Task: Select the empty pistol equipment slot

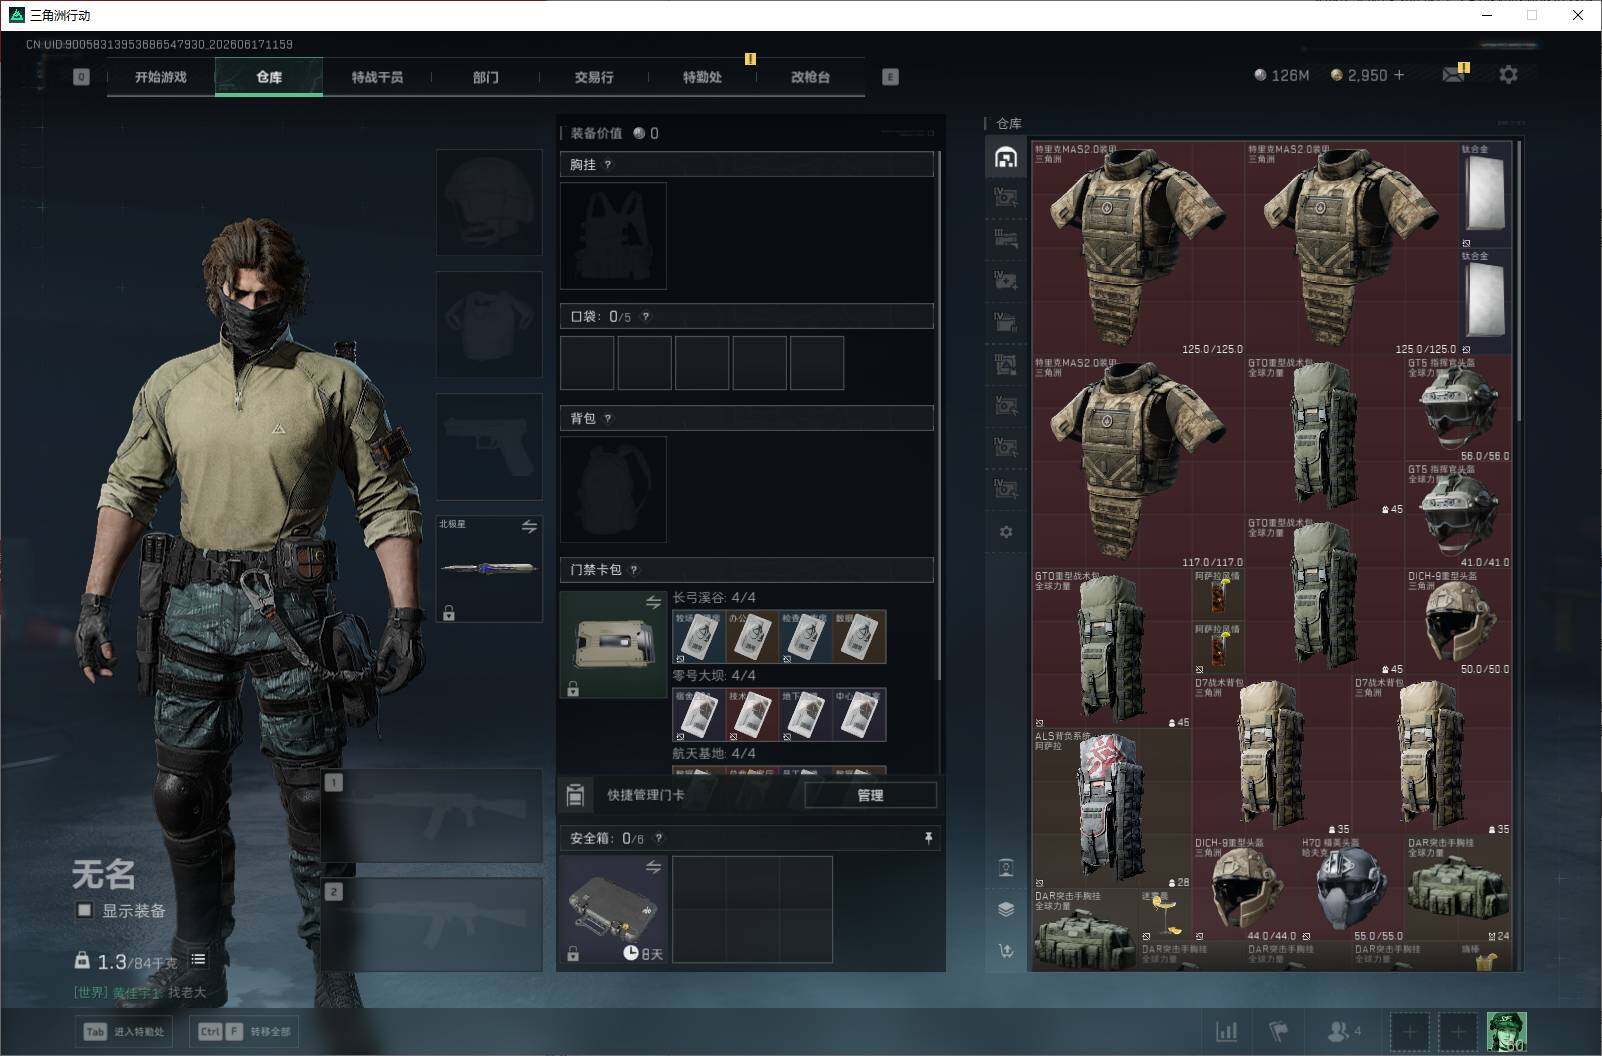Action: pos(489,446)
